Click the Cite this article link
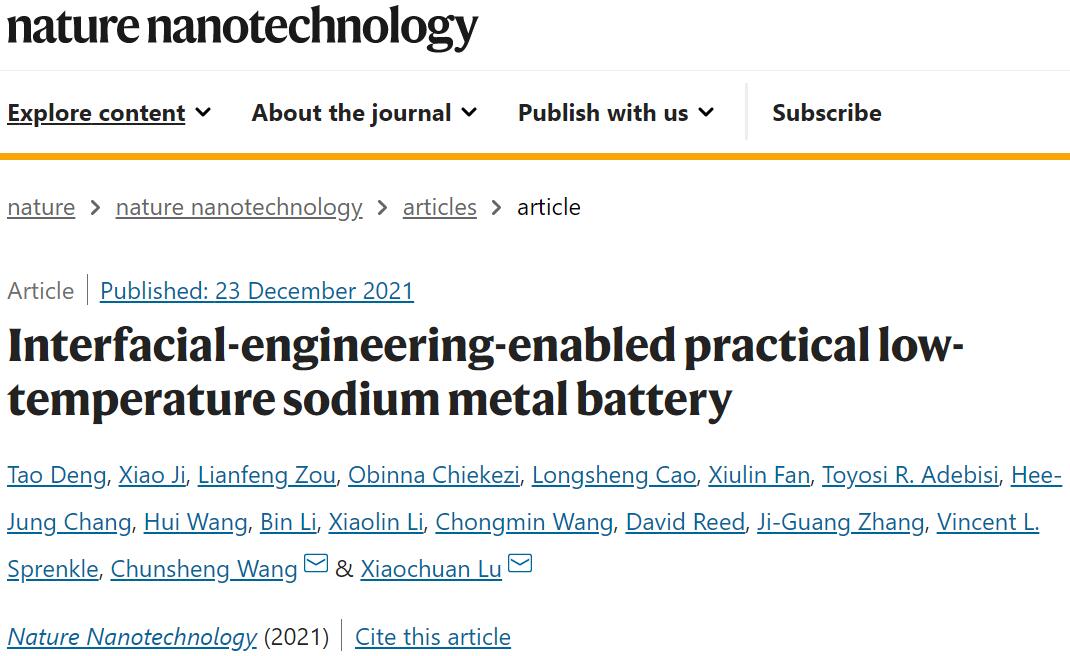 (x=433, y=637)
